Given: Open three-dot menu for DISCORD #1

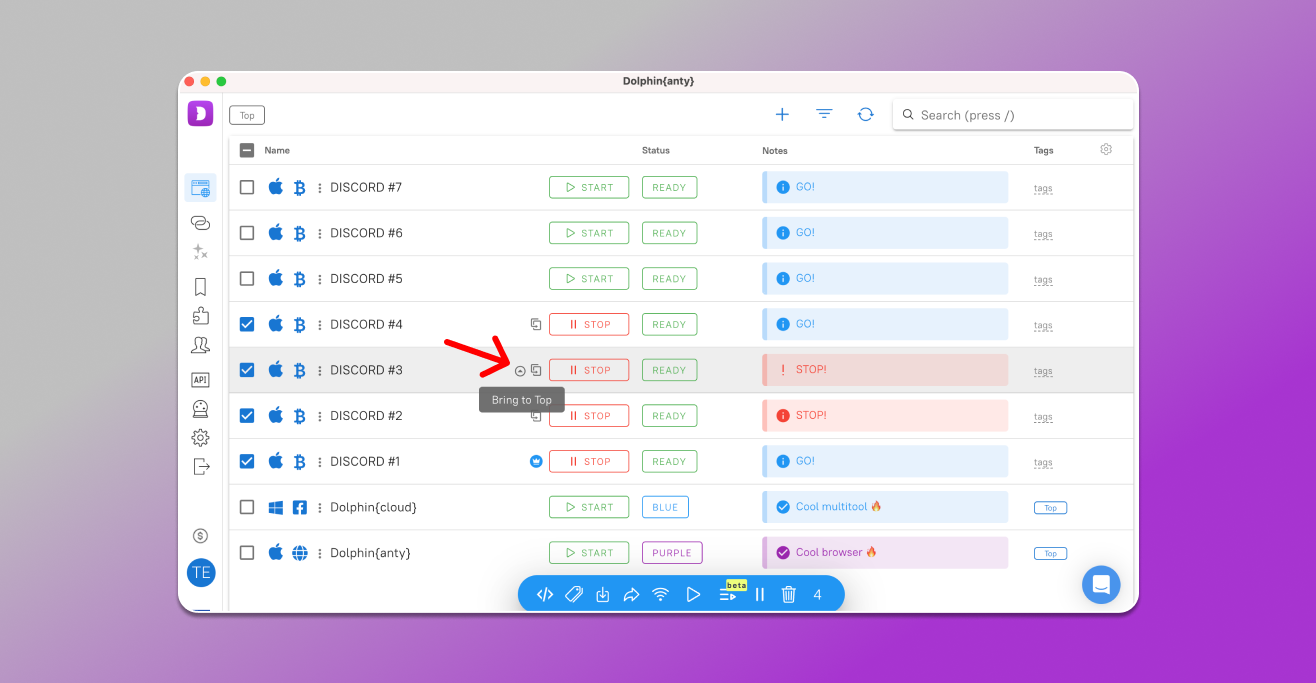Looking at the screenshot, I should [x=320, y=462].
